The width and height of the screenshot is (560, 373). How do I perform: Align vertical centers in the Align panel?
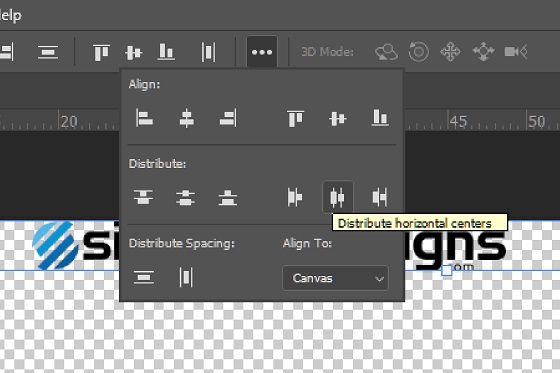[338, 118]
